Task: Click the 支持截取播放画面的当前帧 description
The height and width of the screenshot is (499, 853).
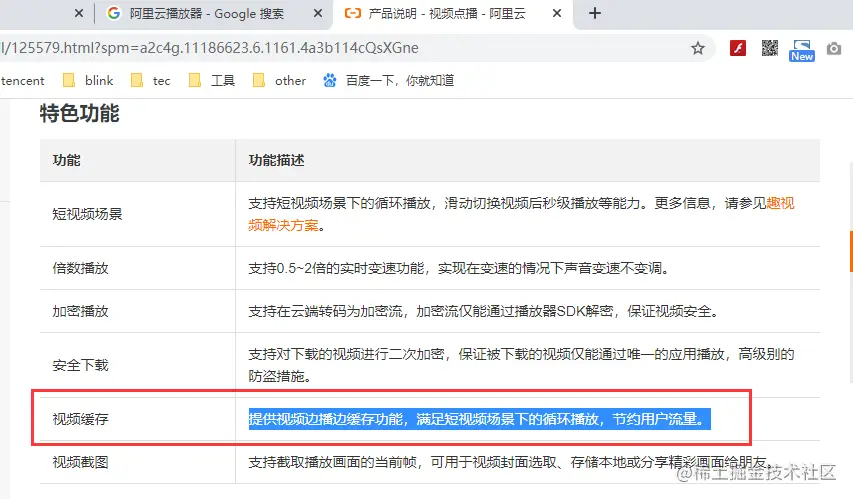Action: (x=509, y=462)
